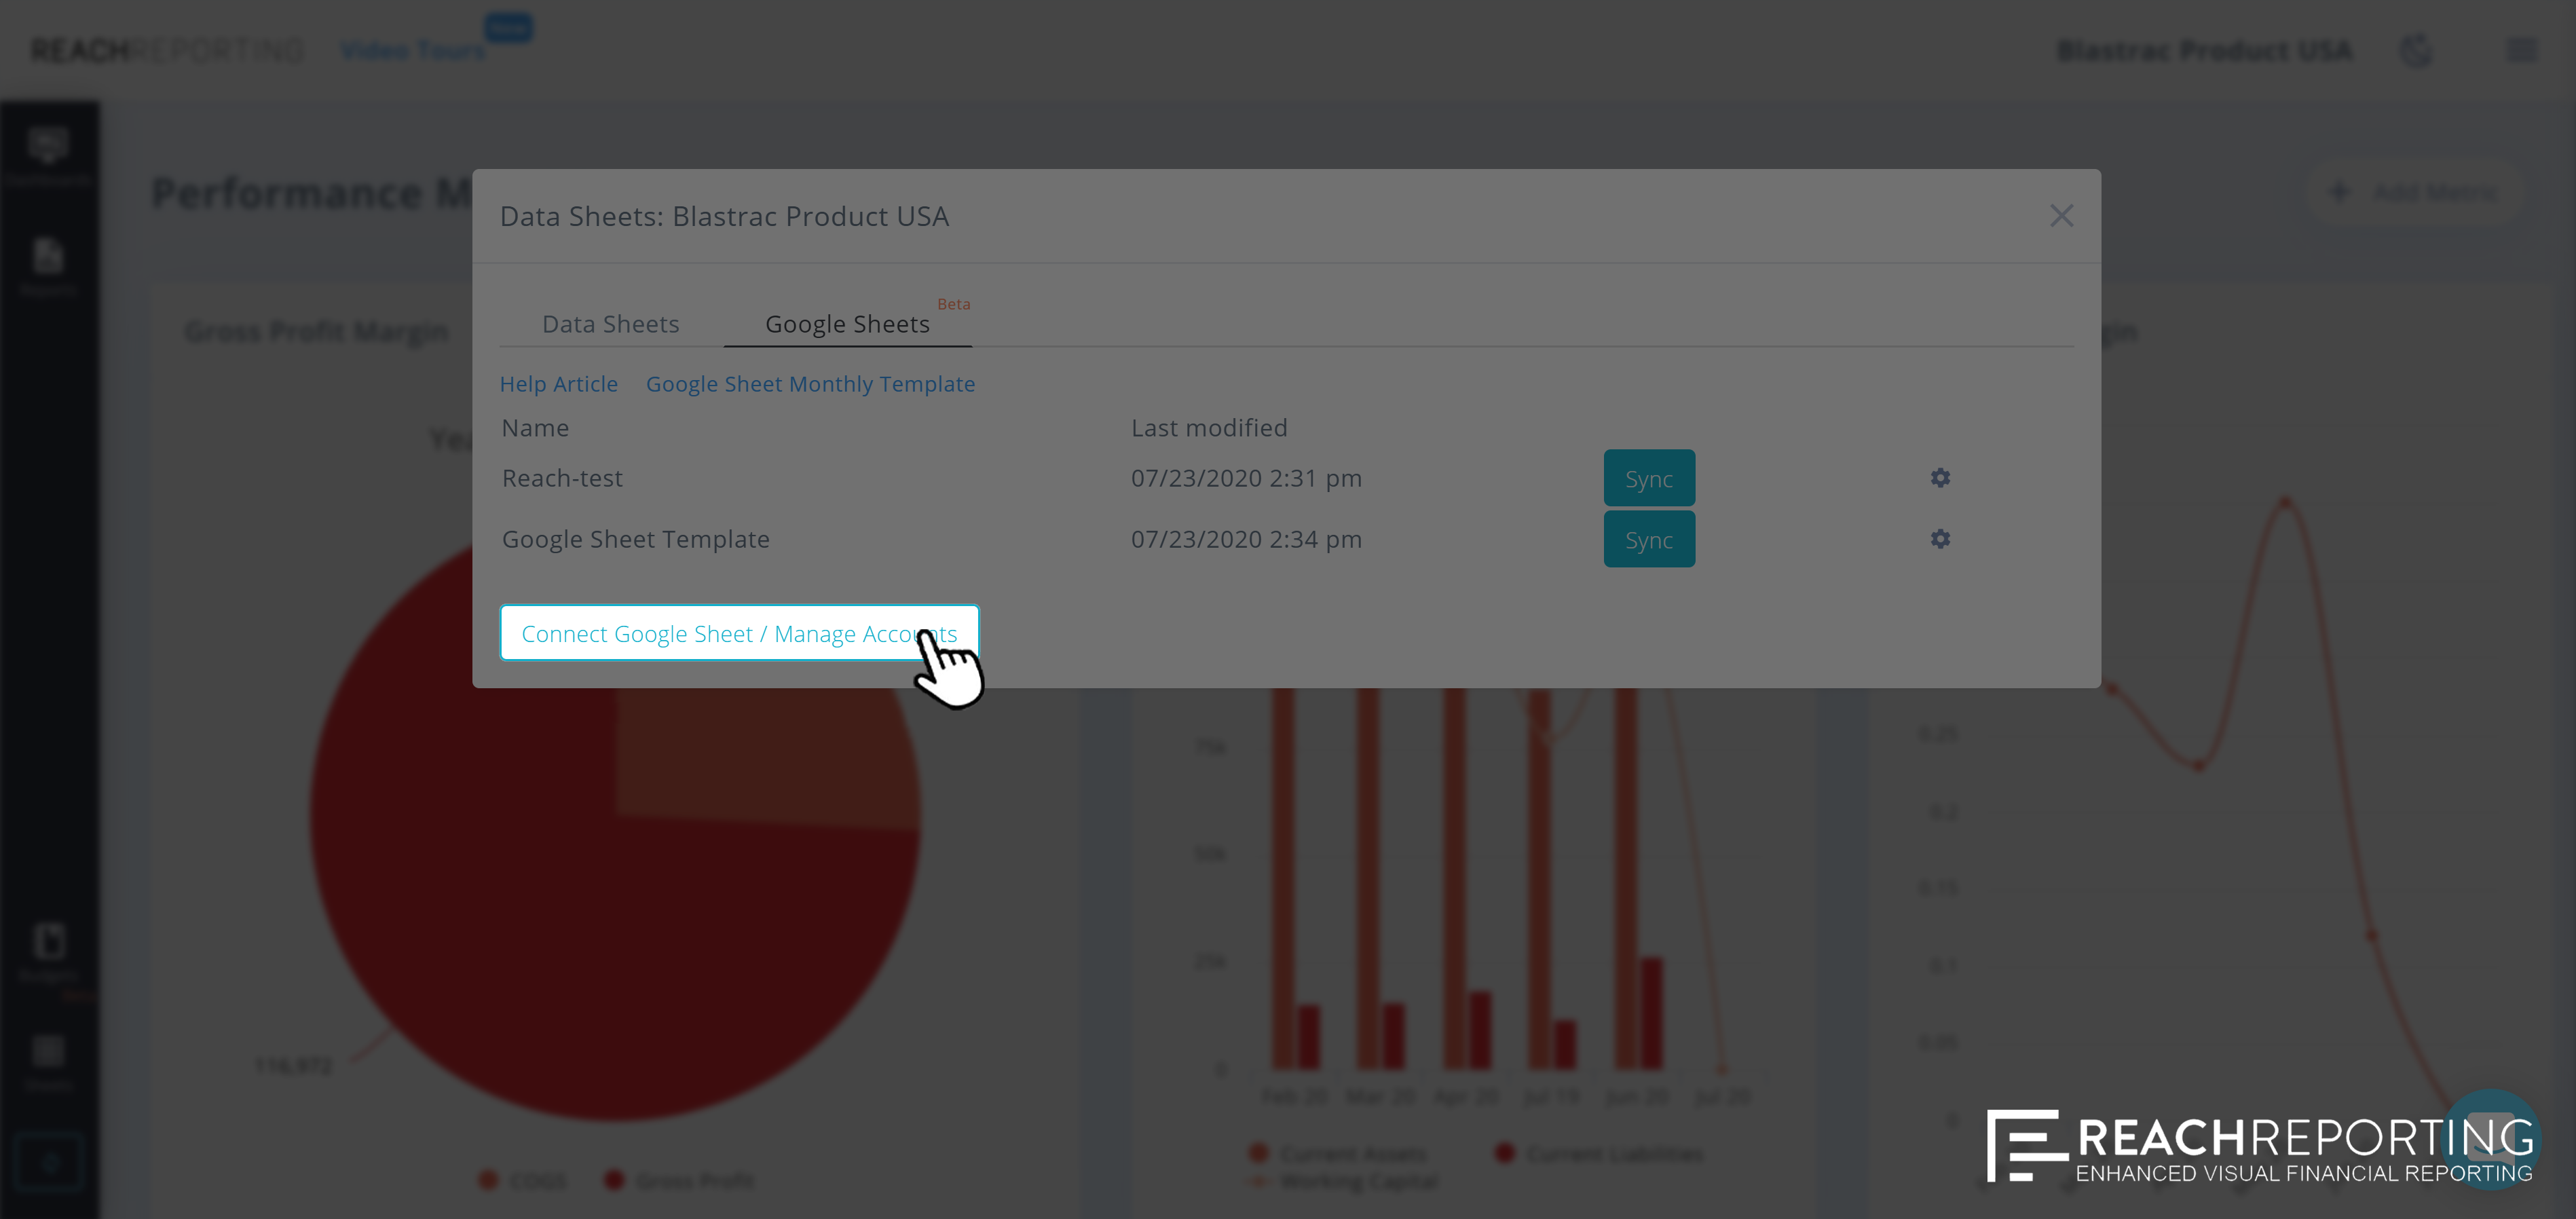This screenshot has width=2576, height=1219.
Task: Sync the Google Sheet Template row
Action: click(1648, 540)
